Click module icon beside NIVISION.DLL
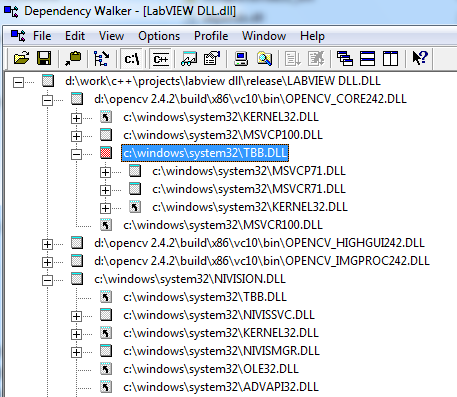This screenshot has height=397, width=457. tap(77, 279)
